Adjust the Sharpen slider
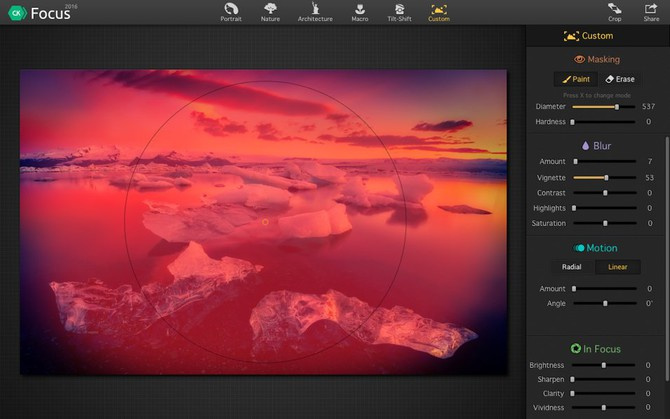 point(603,379)
